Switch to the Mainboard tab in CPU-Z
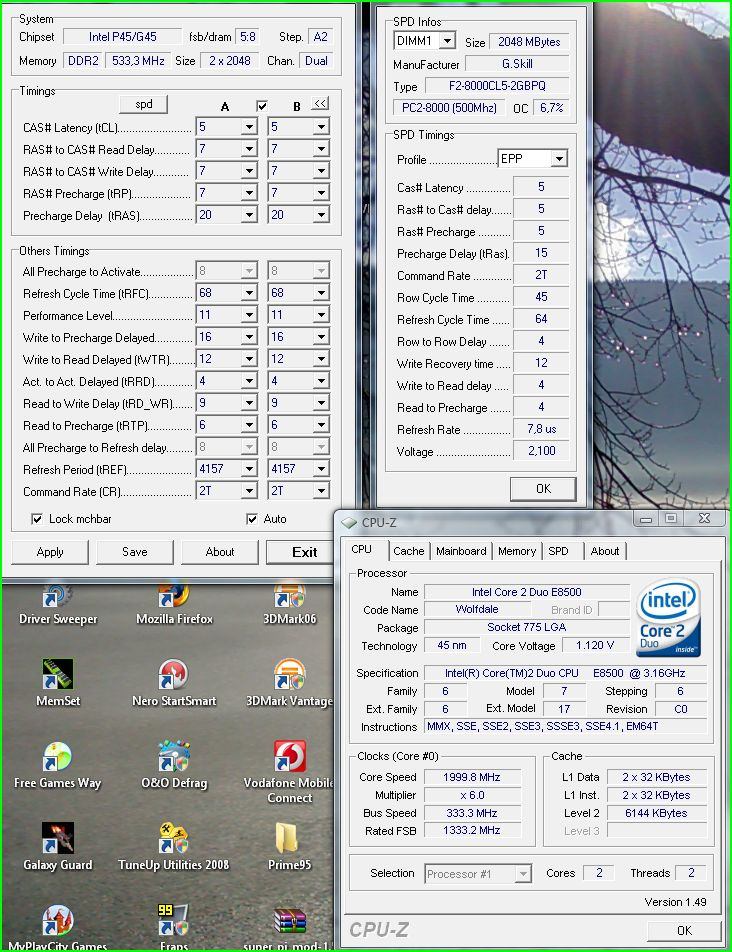732x952 pixels. 461,551
